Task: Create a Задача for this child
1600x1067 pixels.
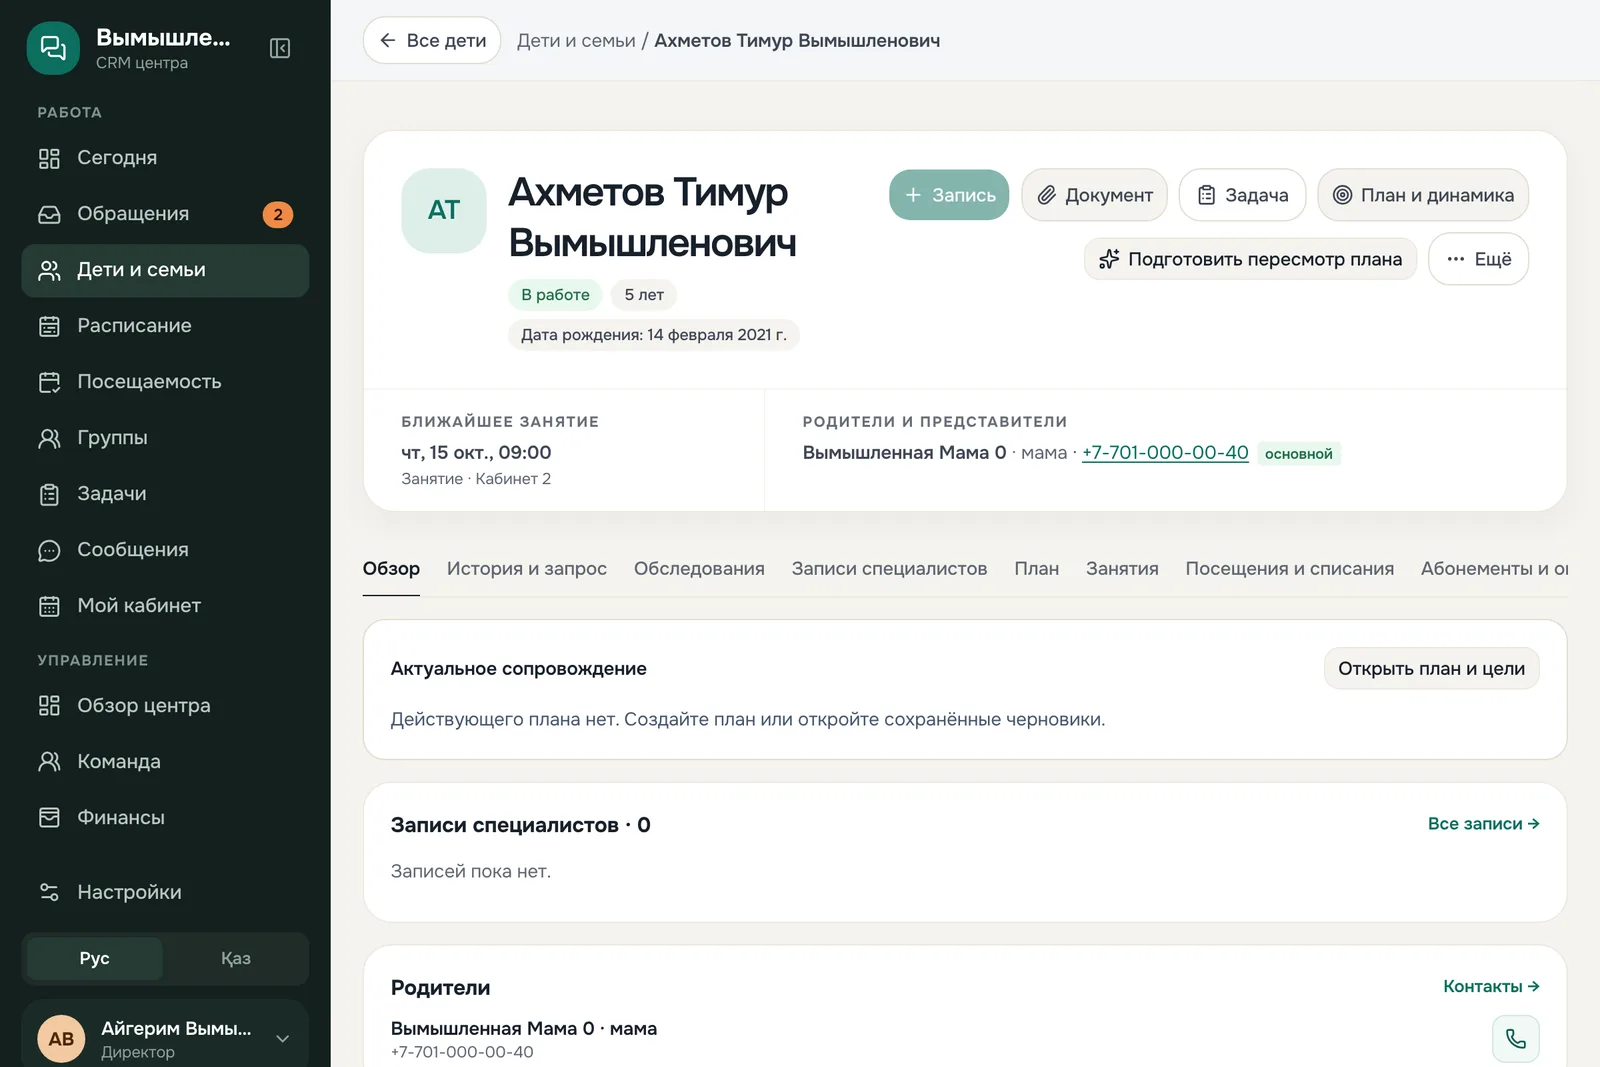Action: (x=1242, y=195)
